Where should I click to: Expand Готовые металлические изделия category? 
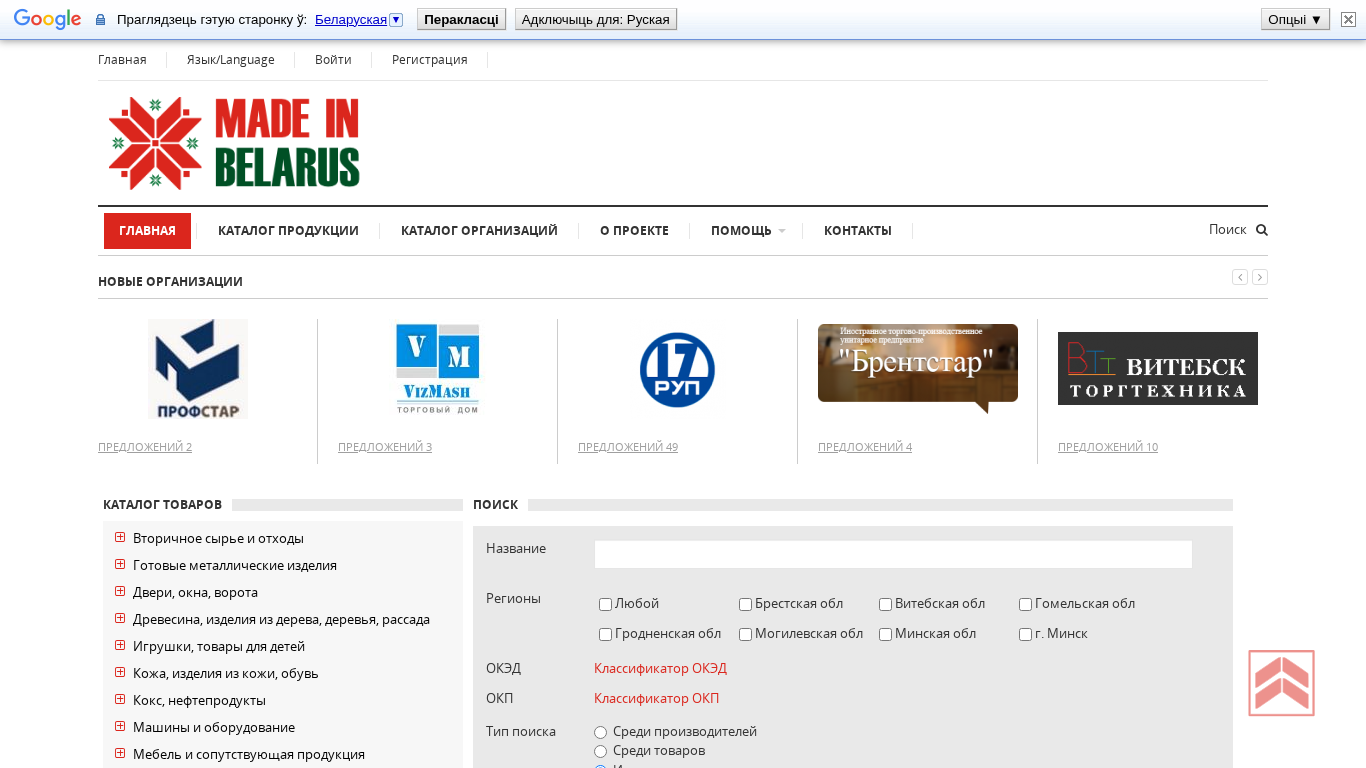pyautogui.click(x=120, y=564)
